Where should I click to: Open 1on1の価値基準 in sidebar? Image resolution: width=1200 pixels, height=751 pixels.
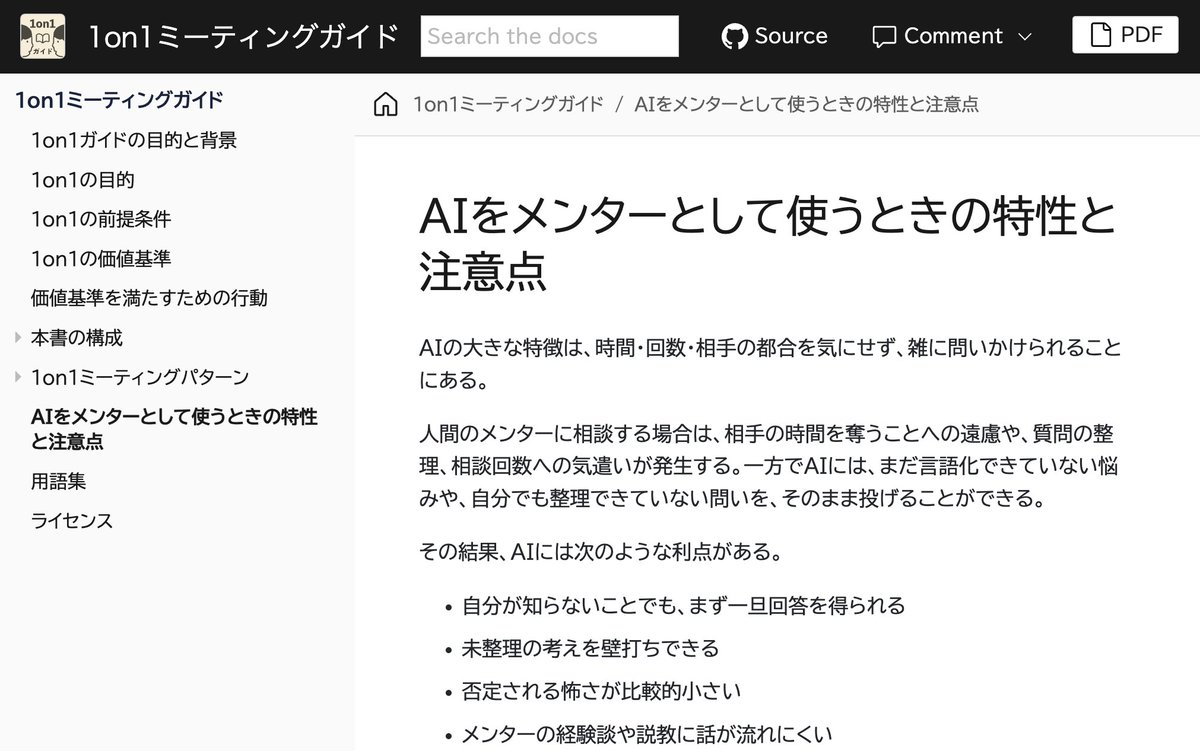[x=101, y=259]
